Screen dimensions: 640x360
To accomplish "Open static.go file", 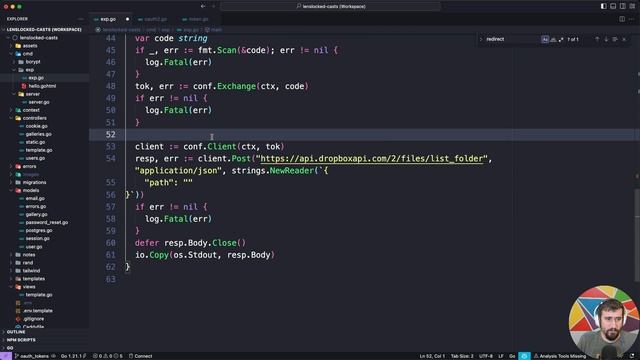I will (x=44, y=142).
